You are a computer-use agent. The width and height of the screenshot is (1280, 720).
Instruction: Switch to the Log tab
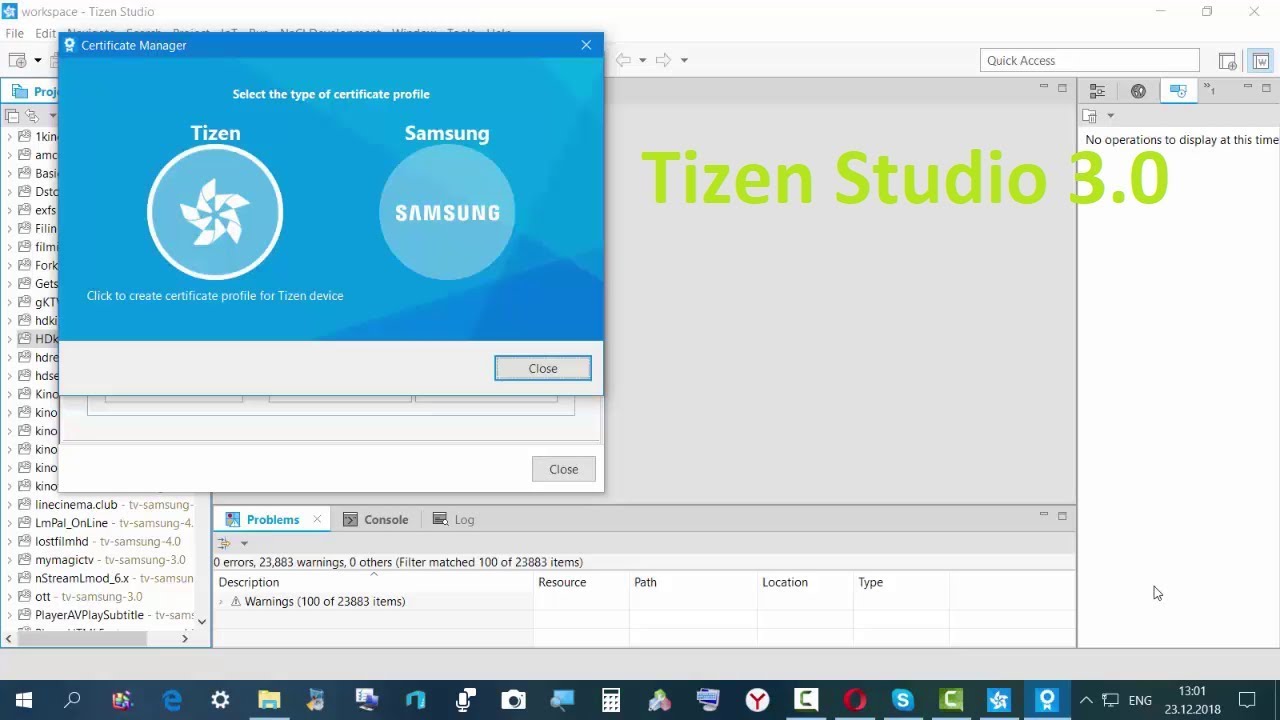point(454,519)
